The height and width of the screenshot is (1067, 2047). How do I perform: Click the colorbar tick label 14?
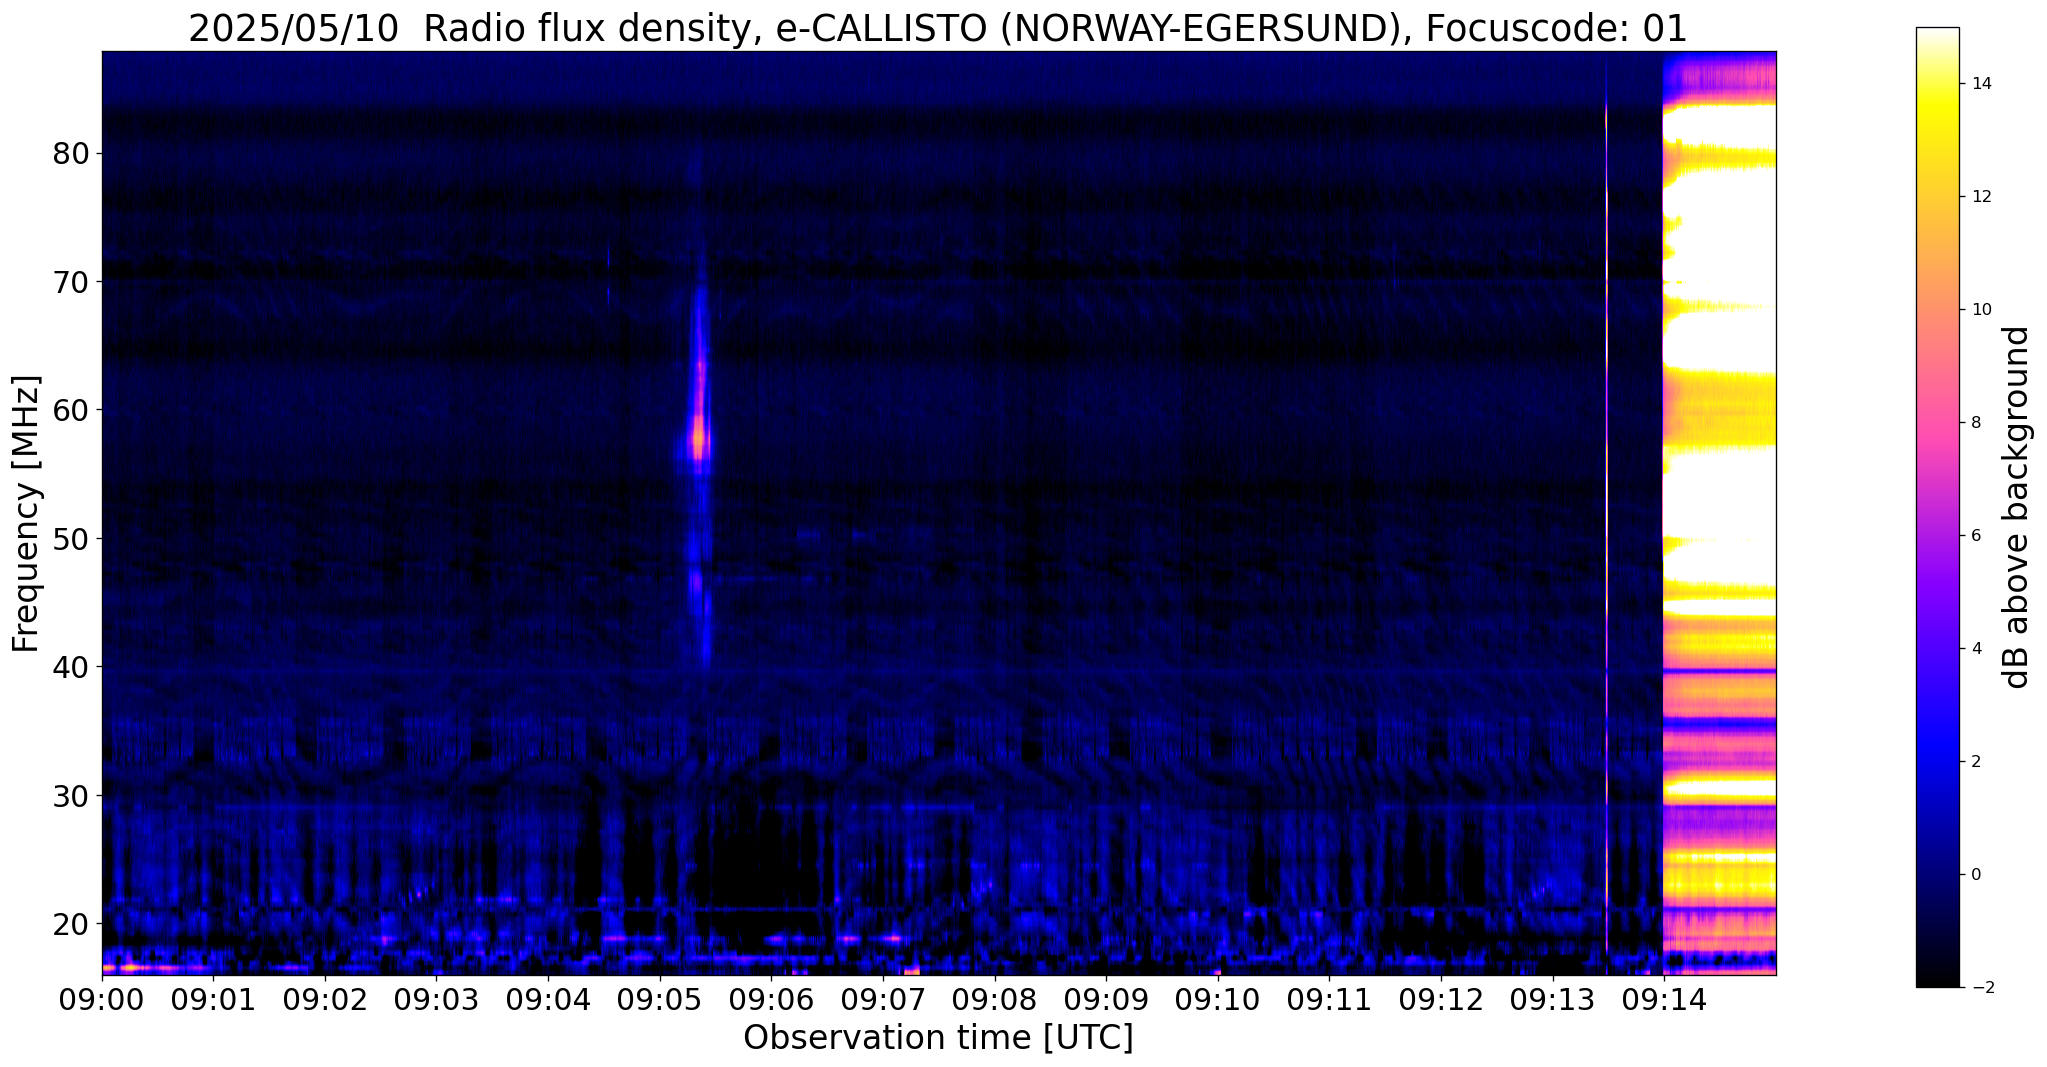[x=1980, y=84]
